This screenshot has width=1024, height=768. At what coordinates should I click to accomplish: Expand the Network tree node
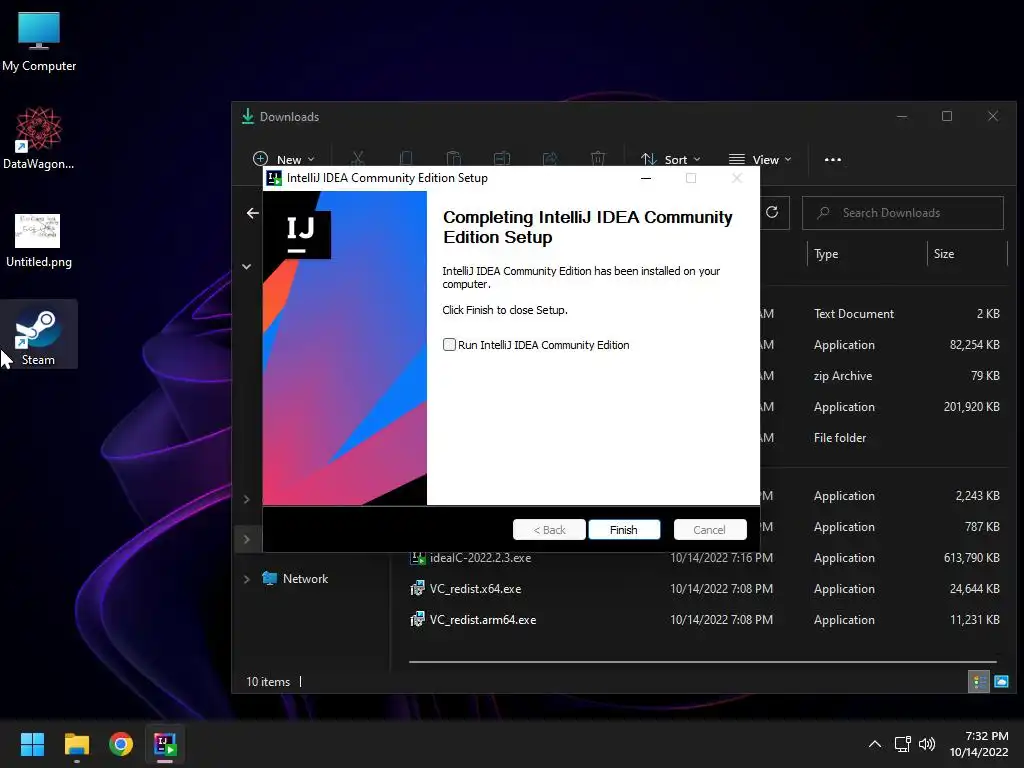click(247, 579)
